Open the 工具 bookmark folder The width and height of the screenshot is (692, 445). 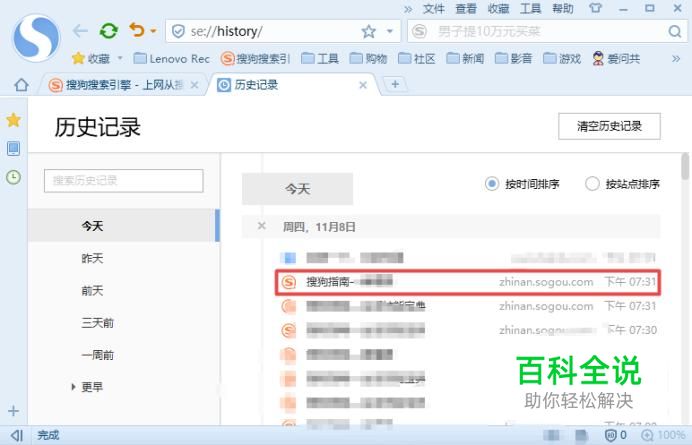(320, 58)
